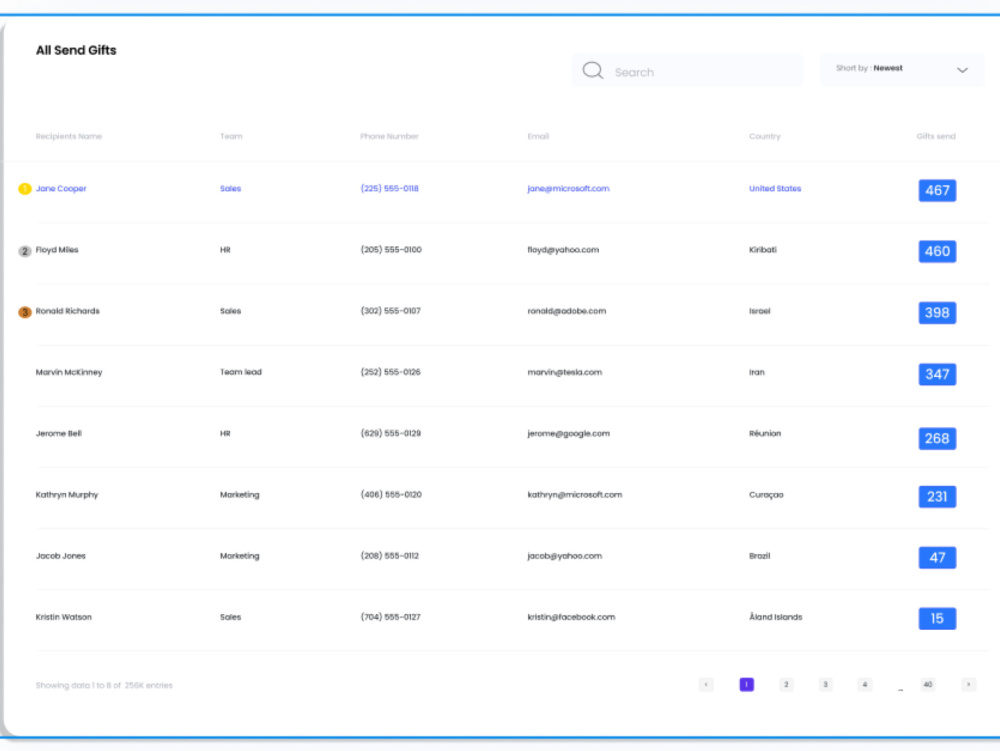1000x751 pixels.
Task: Click the Country column header
Action: coord(765,136)
